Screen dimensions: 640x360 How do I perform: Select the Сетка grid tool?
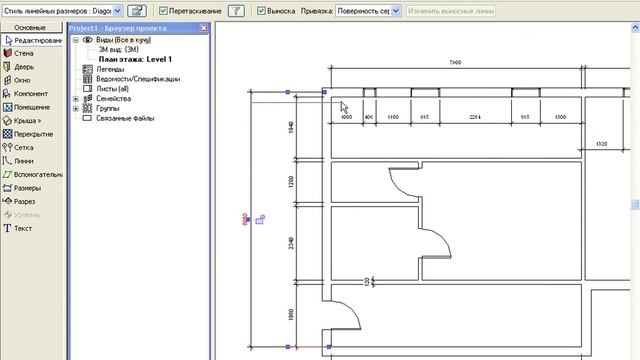pyautogui.click(x=18, y=148)
